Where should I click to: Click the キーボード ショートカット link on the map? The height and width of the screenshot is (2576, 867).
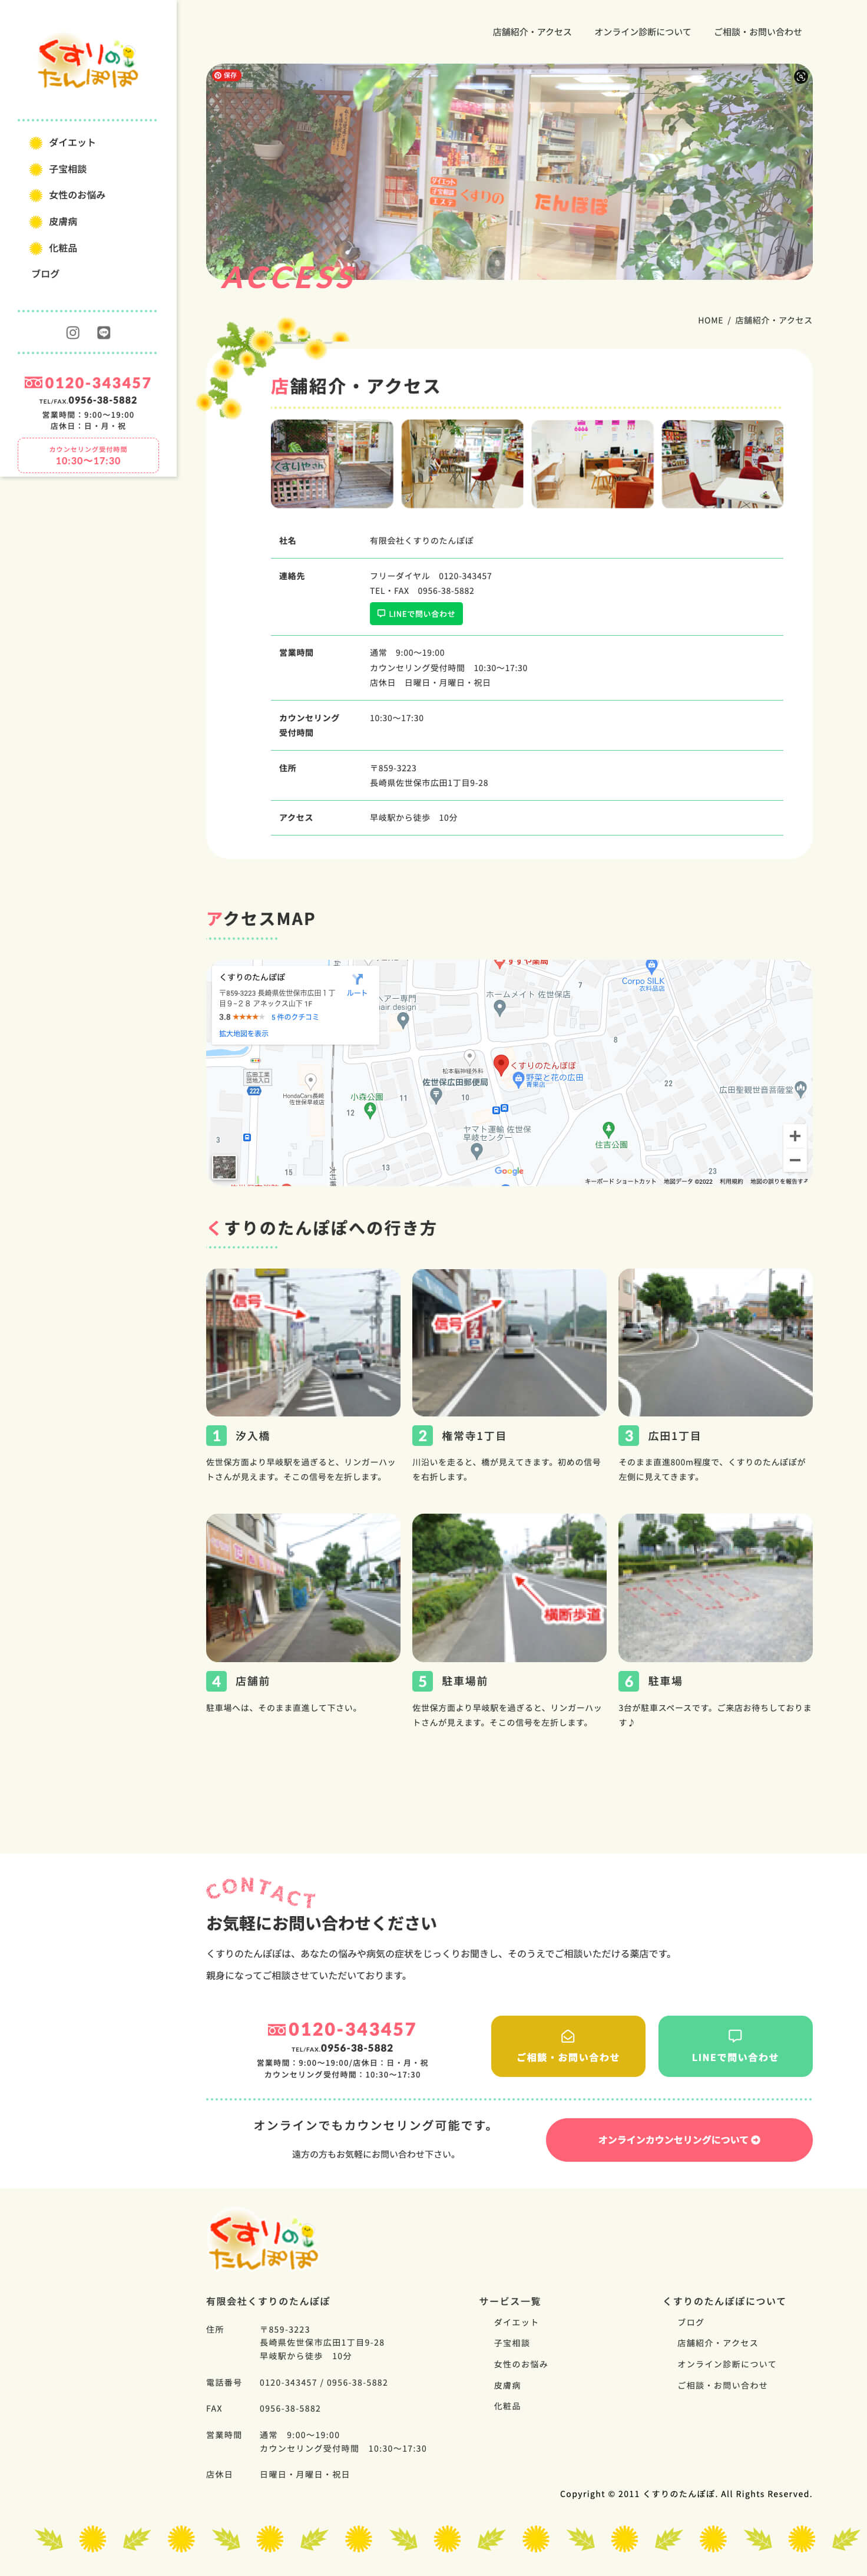point(621,1181)
